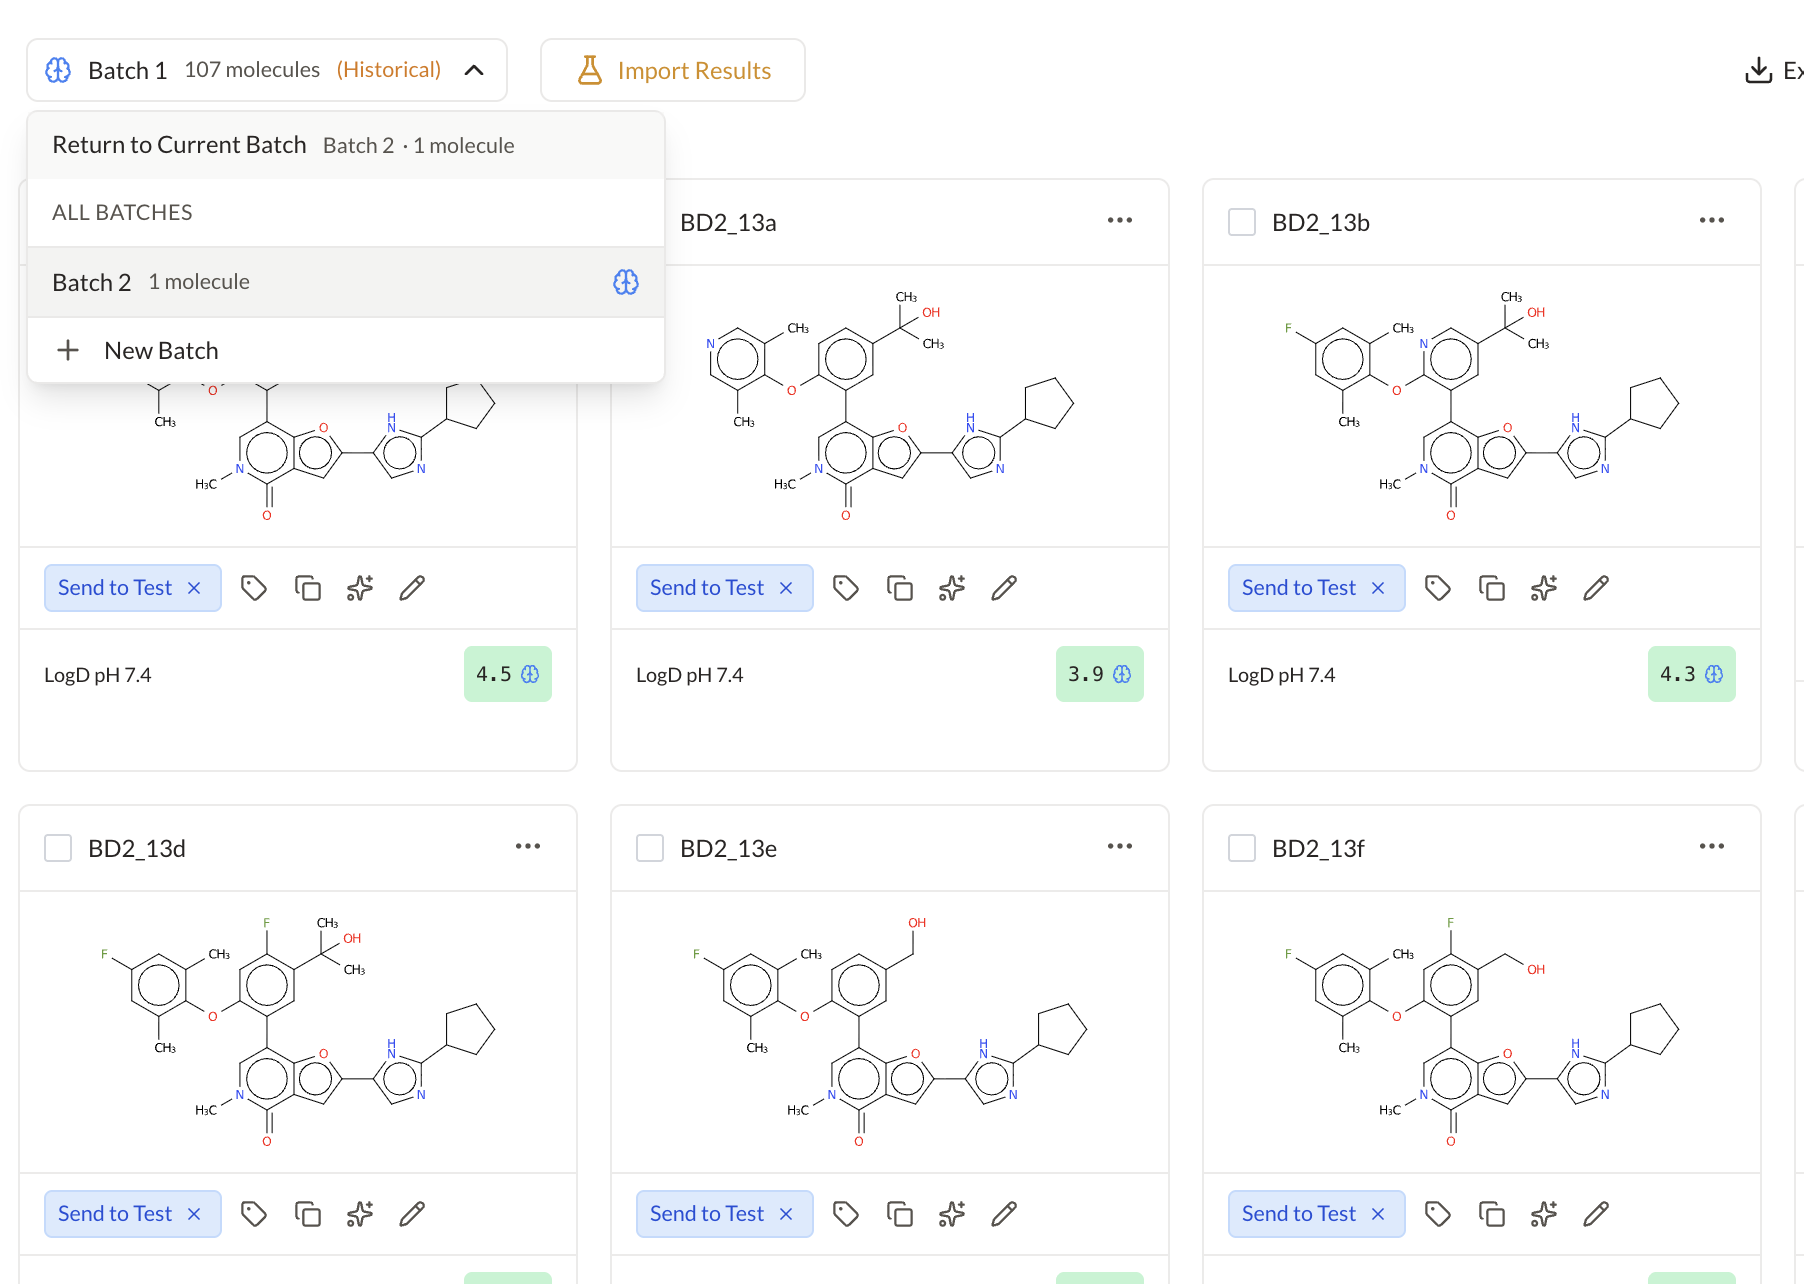
Task: Click the pencil edit icon on BD2_13b card
Action: tap(1596, 588)
